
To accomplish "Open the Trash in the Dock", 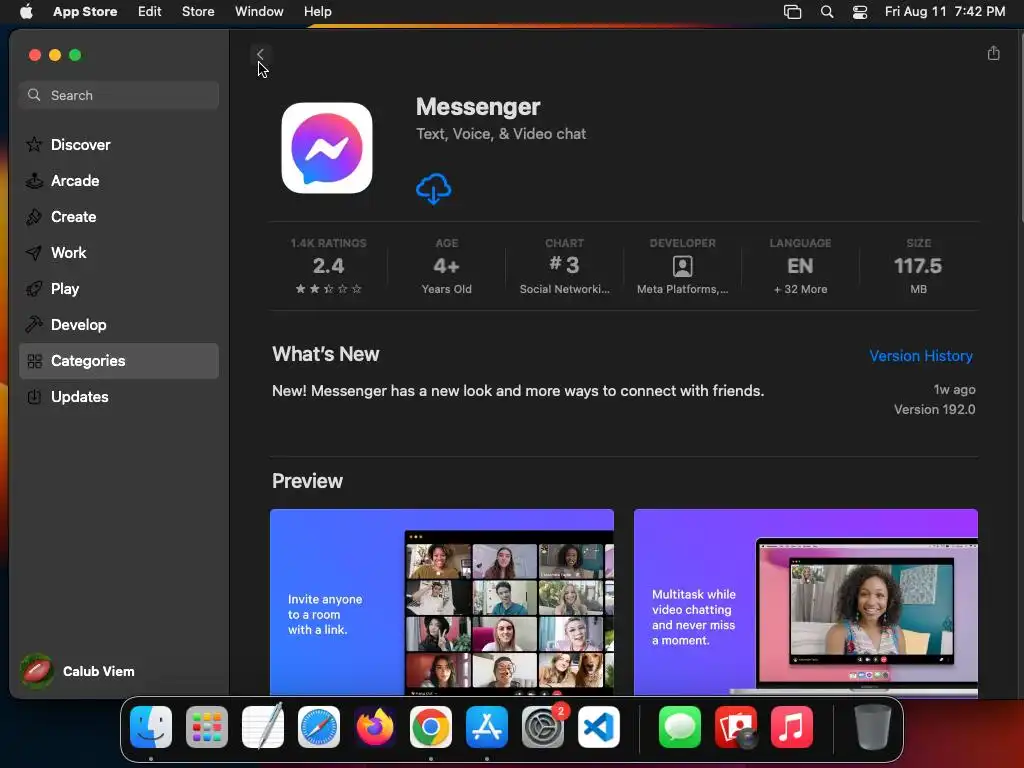I will (872, 727).
